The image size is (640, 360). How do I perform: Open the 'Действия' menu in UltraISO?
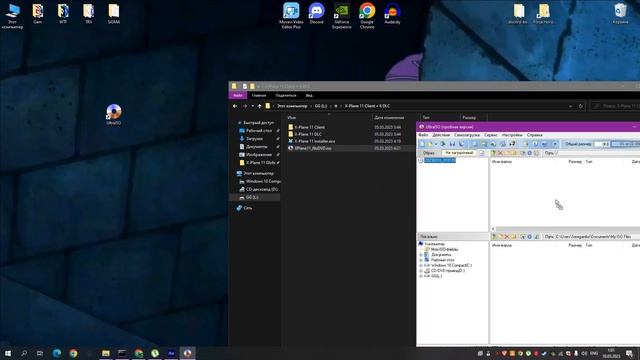click(441, 135)
